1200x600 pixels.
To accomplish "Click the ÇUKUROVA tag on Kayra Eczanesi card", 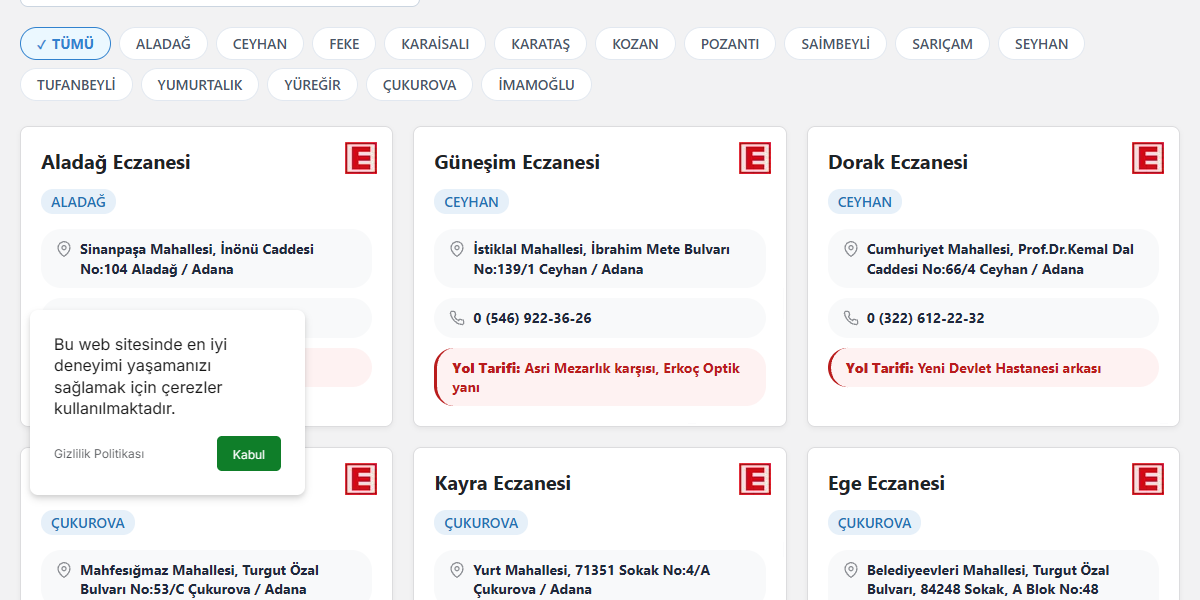I will 481,523.
